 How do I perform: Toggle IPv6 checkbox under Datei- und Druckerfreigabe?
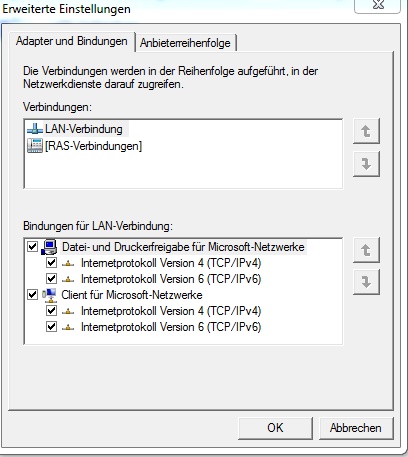coord(51,279)
